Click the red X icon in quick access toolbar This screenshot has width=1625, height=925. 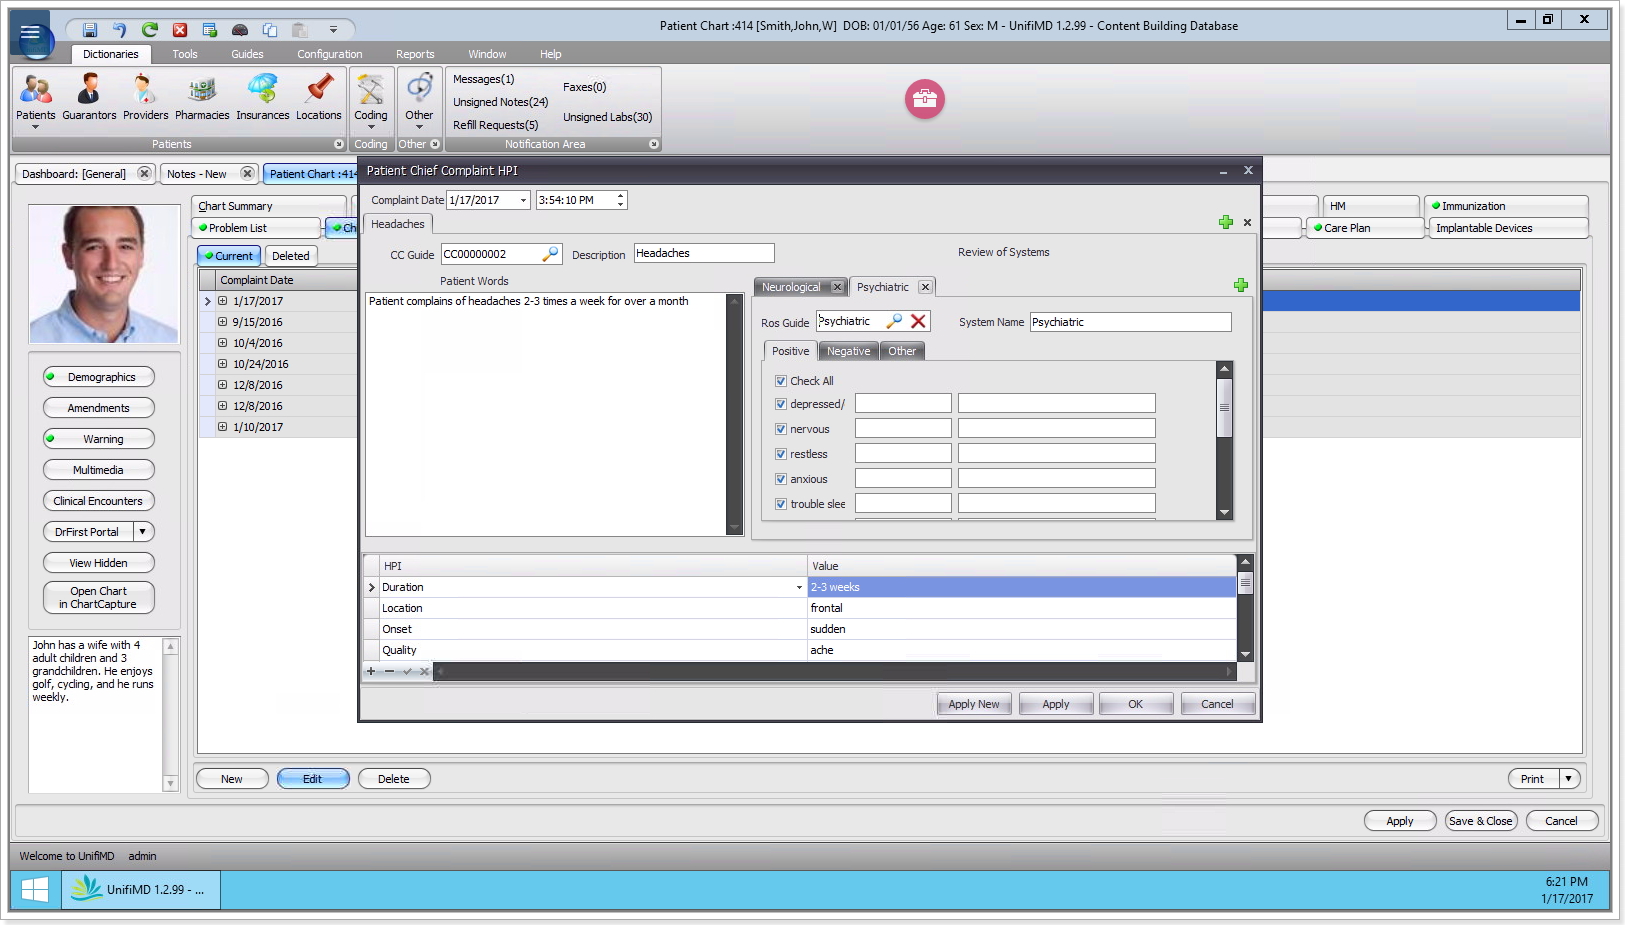(x=180, y=30)
